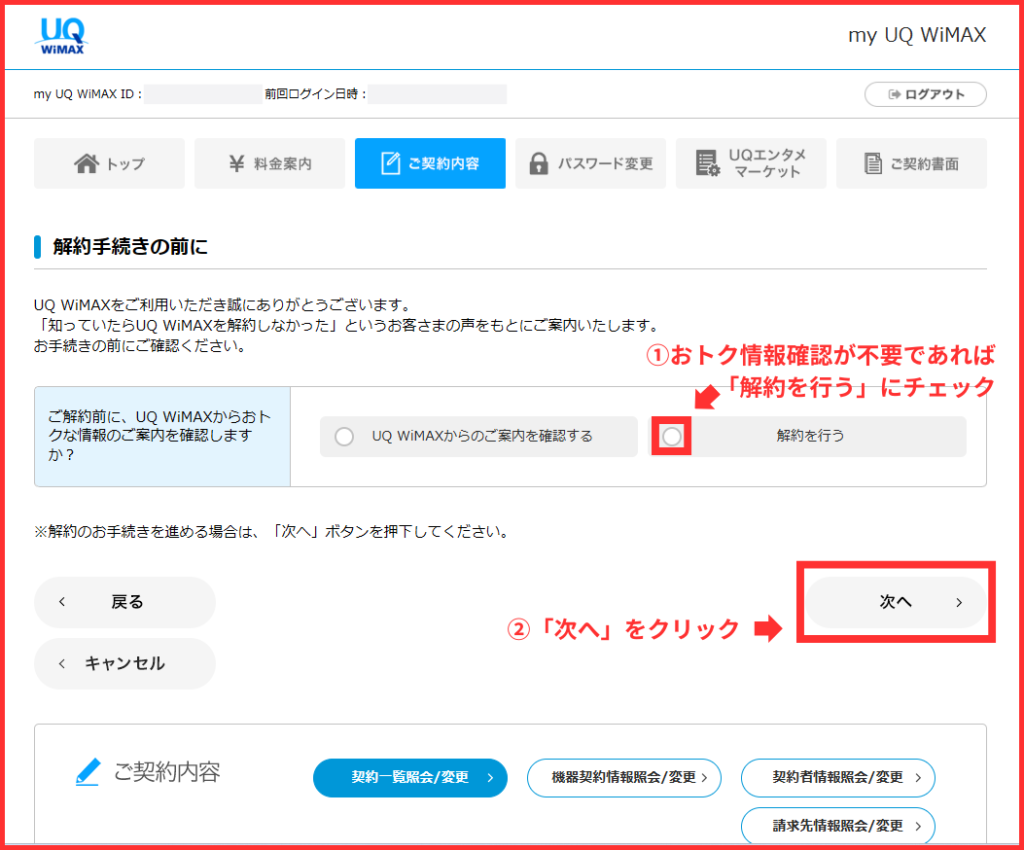Click the yen icon on 料金案内 tab

(x=236, y=163)
